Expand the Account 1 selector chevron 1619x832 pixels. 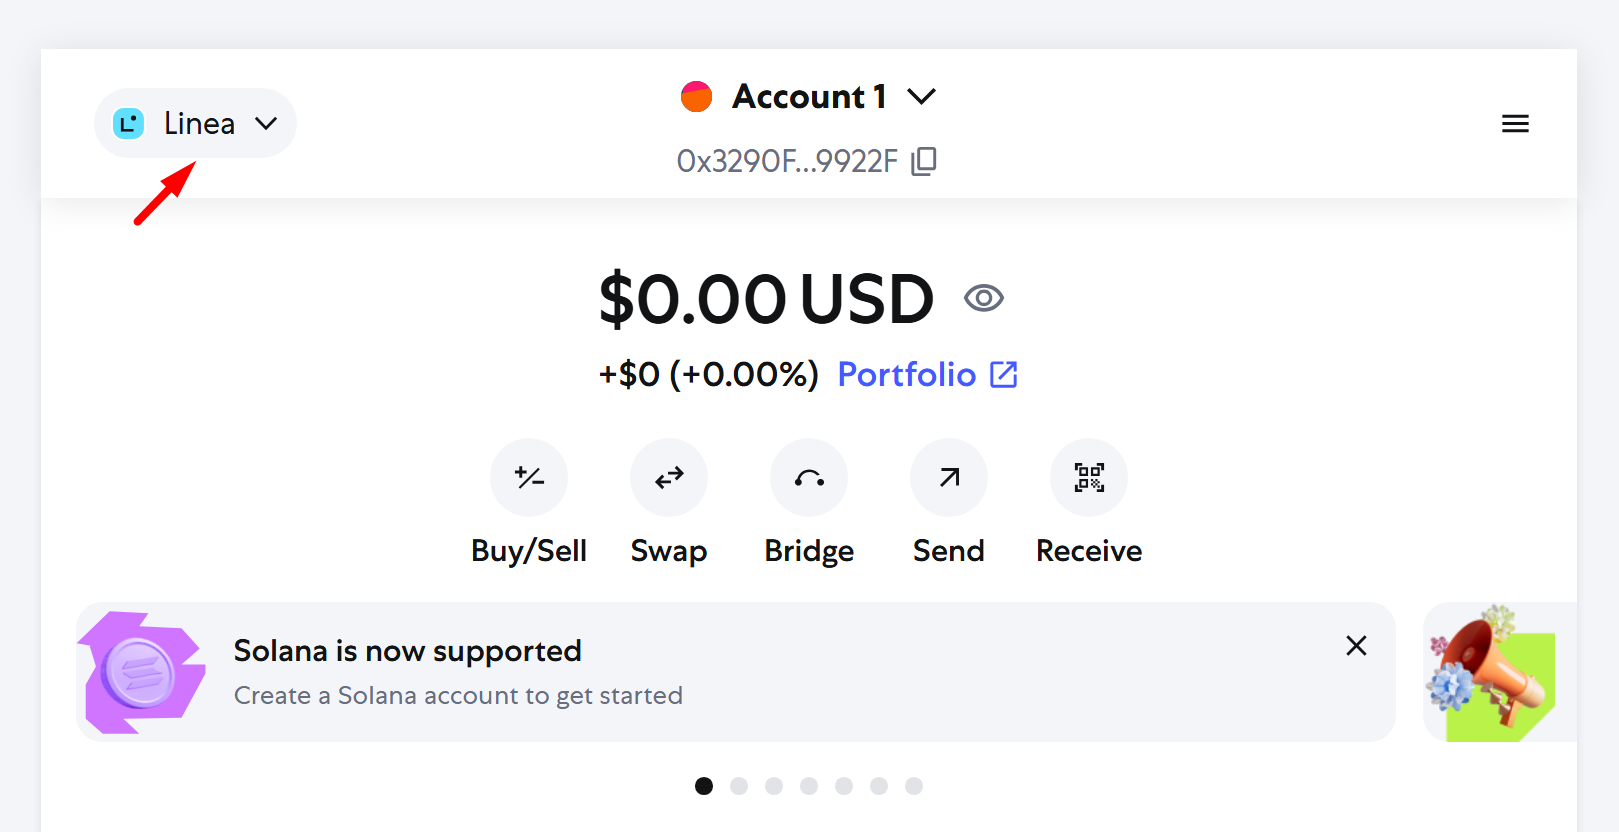921,97
